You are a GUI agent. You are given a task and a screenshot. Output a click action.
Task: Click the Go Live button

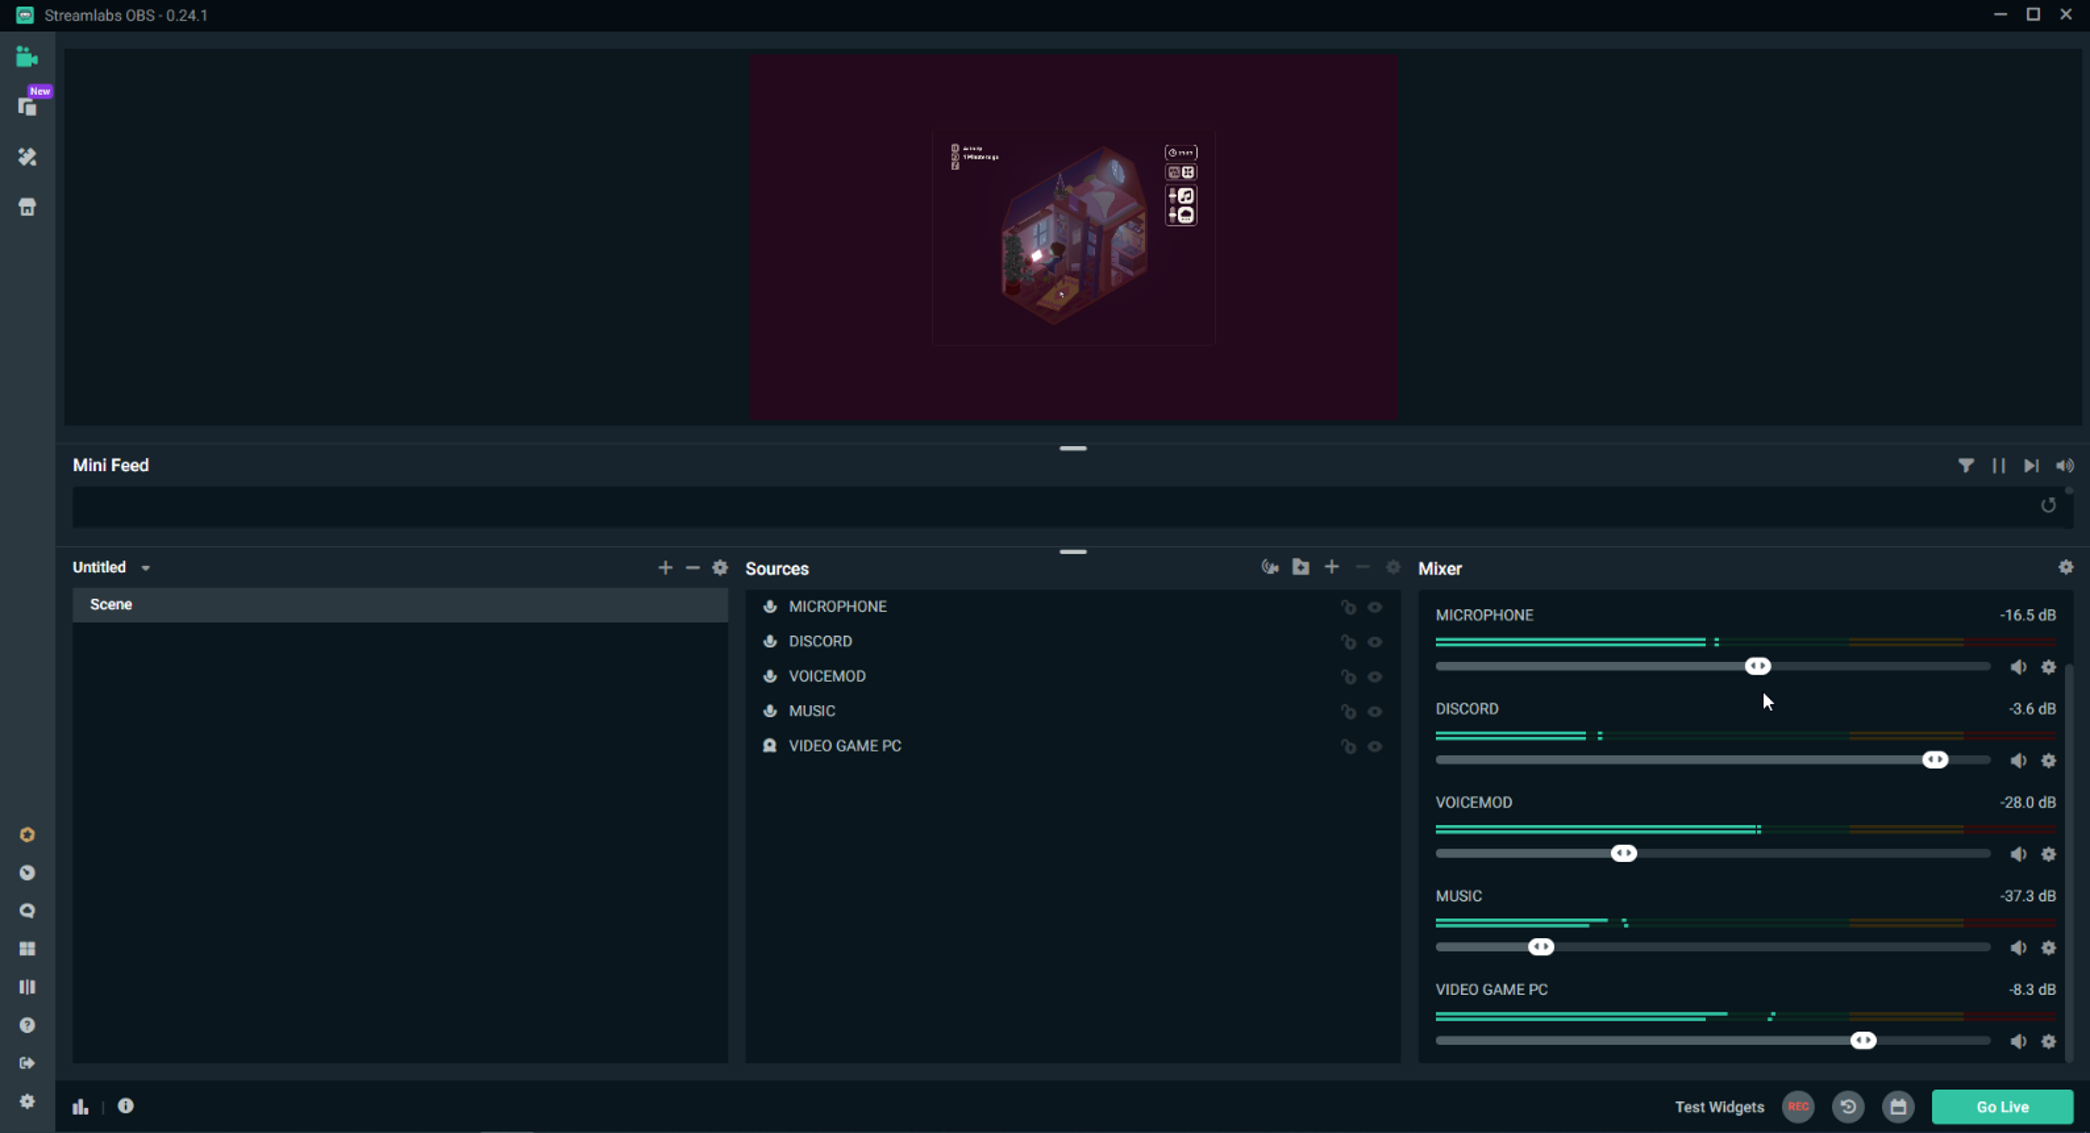pos(2001,1106)
